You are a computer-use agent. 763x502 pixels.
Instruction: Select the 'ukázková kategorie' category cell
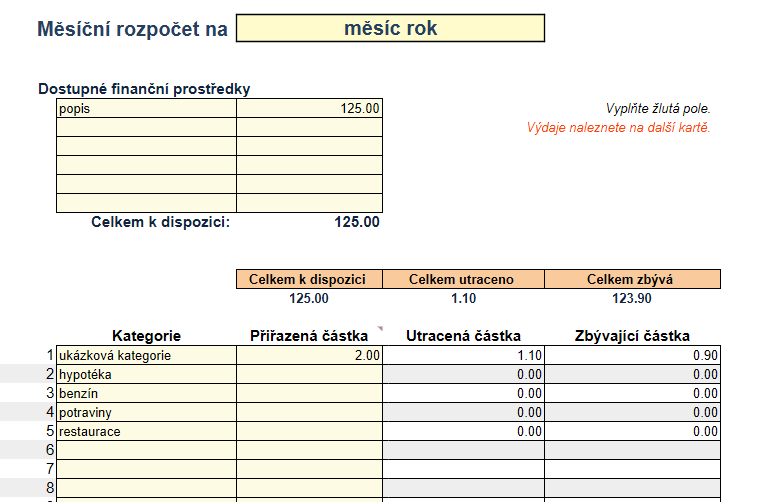pyautogui.click(x=146, y=355)
